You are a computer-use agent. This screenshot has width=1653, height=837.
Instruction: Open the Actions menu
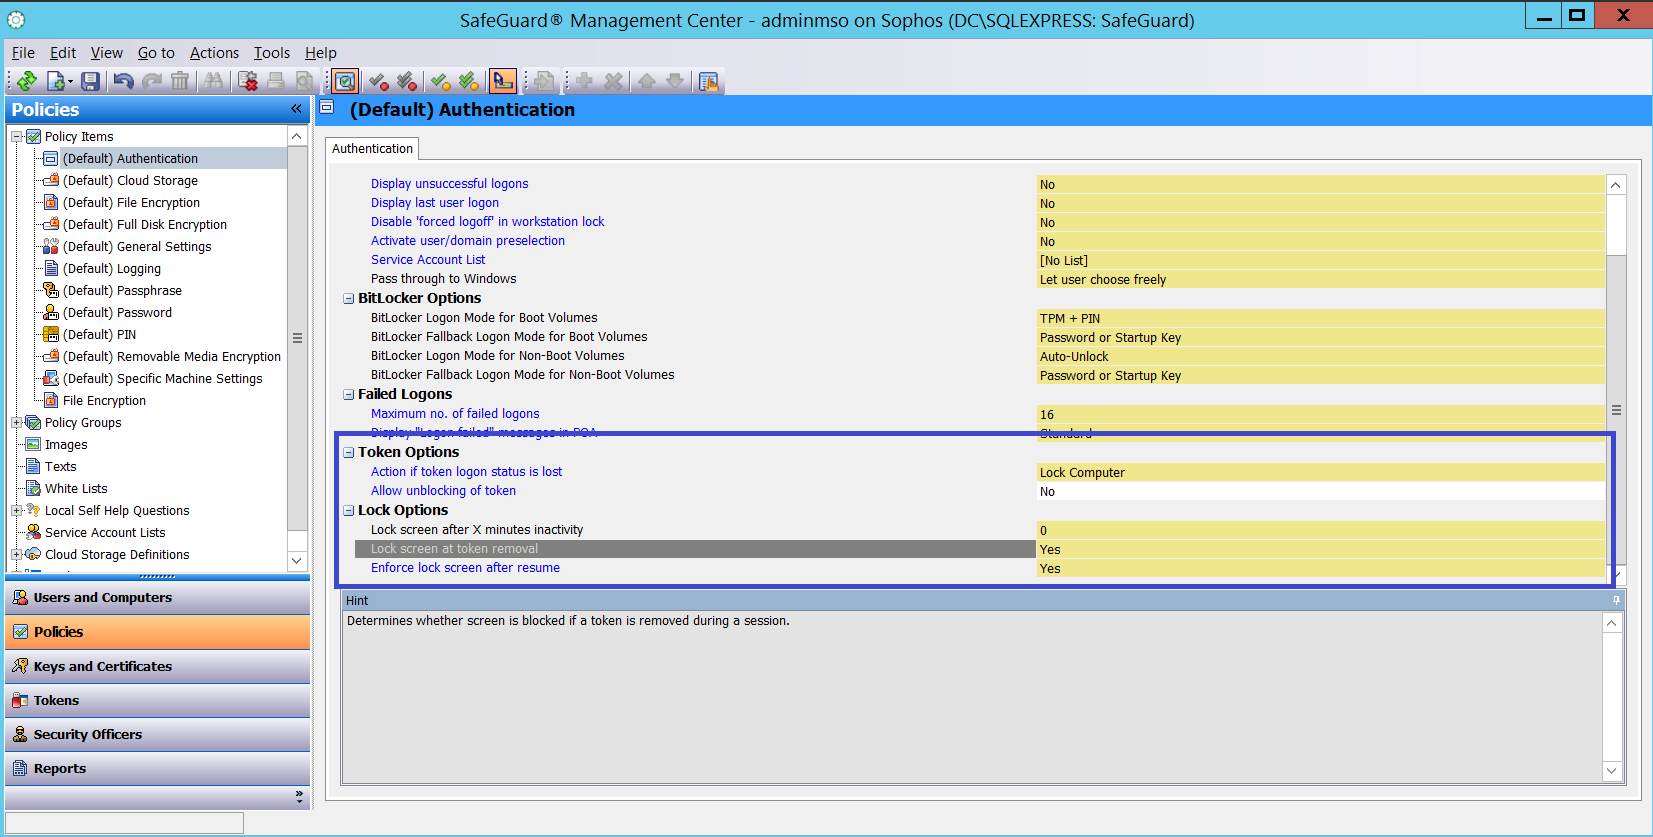(x=214, y=53)
